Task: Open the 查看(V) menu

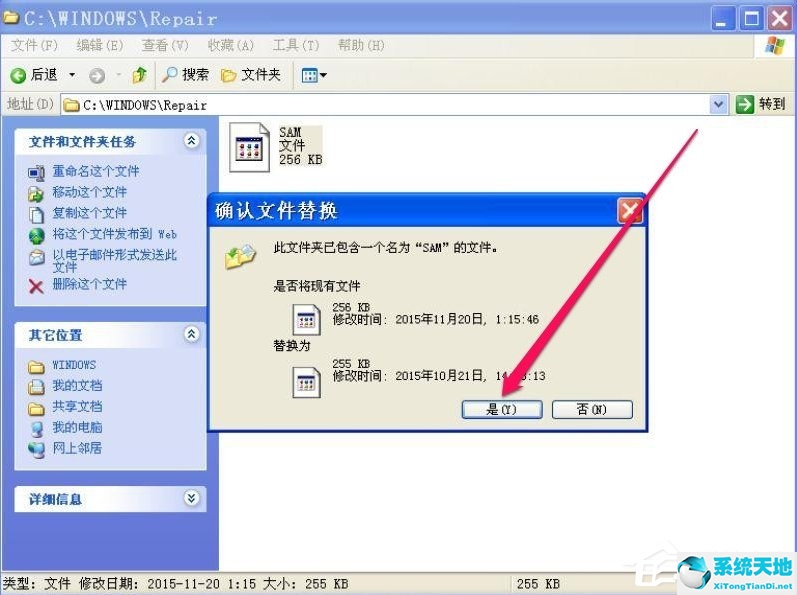Action: coord(165,46)
